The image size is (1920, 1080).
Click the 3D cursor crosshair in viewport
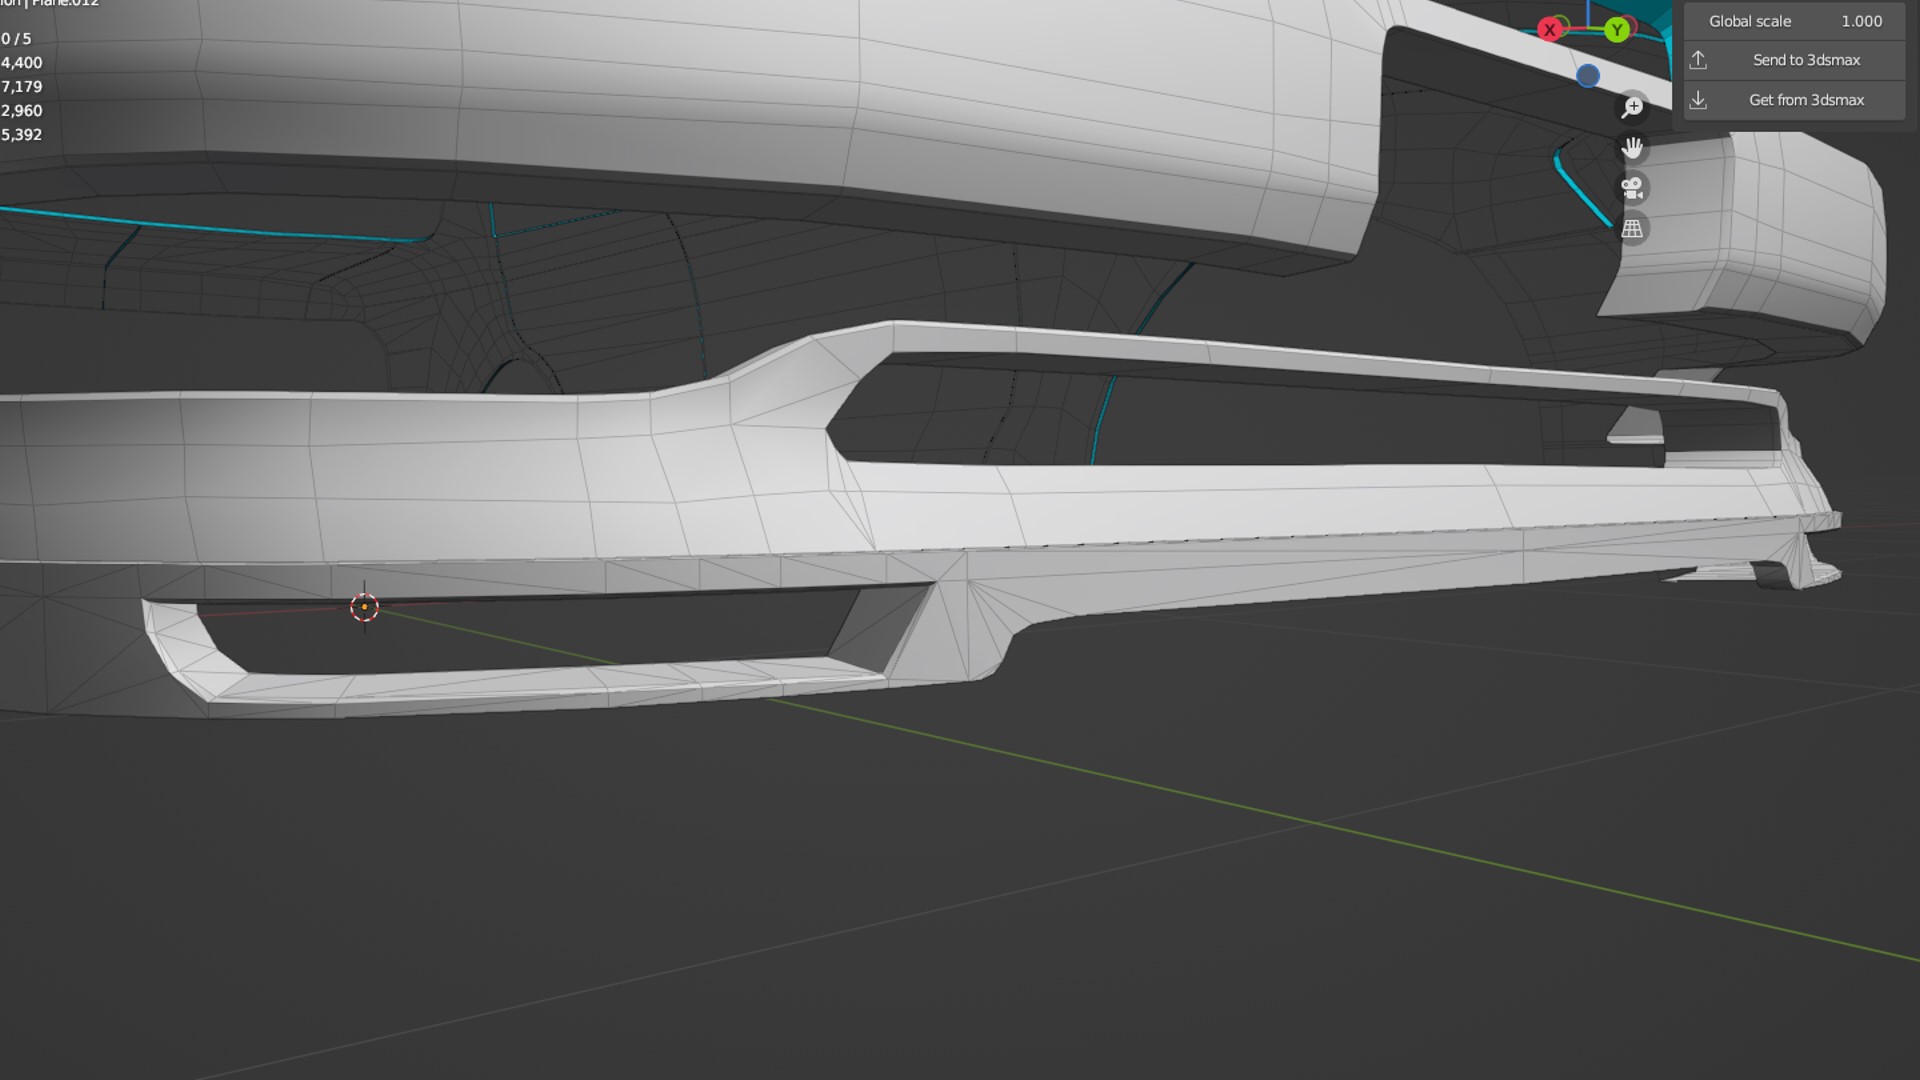point(364,606)
